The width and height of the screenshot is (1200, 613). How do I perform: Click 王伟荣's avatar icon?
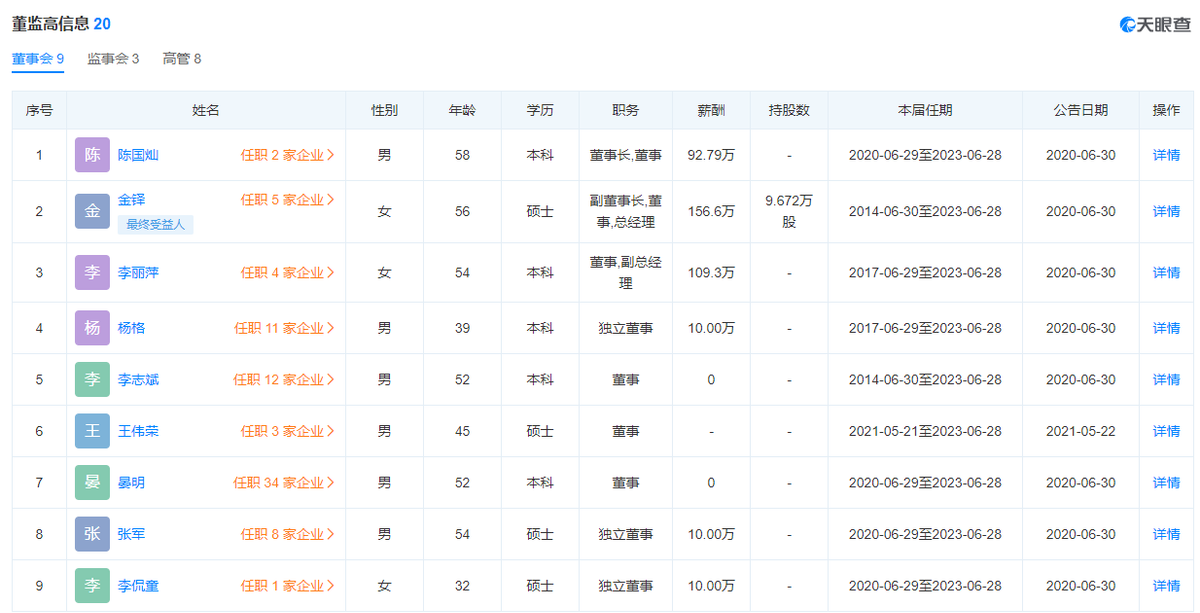91,431
